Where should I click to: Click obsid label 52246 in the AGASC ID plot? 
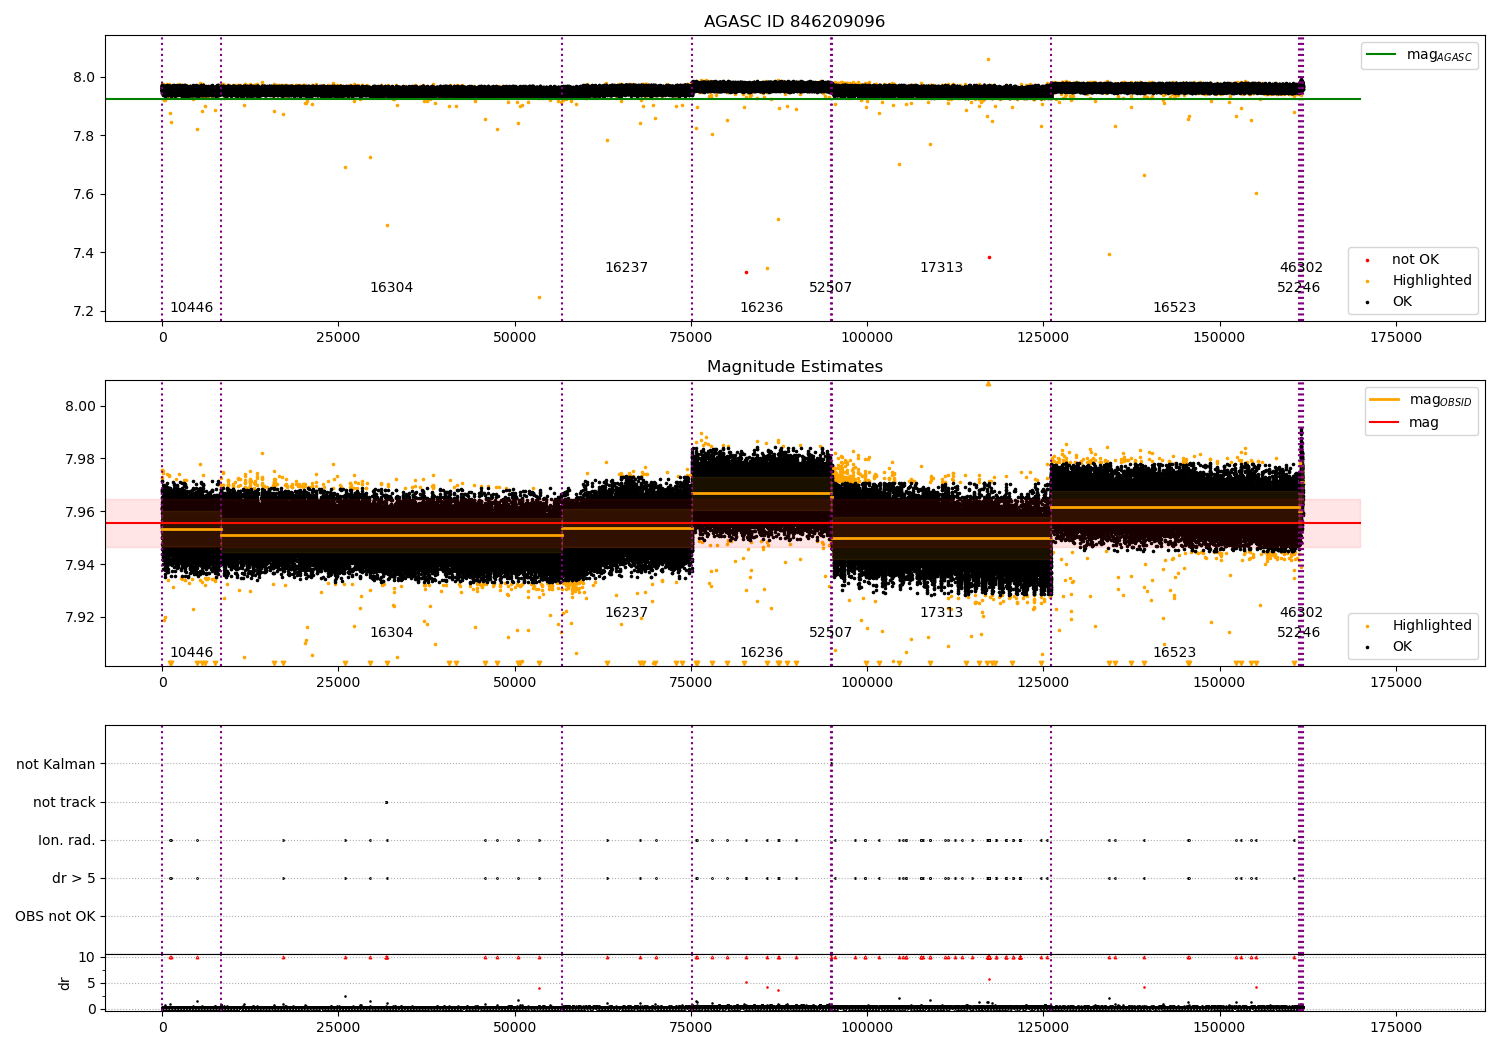tap(1298, 288)
